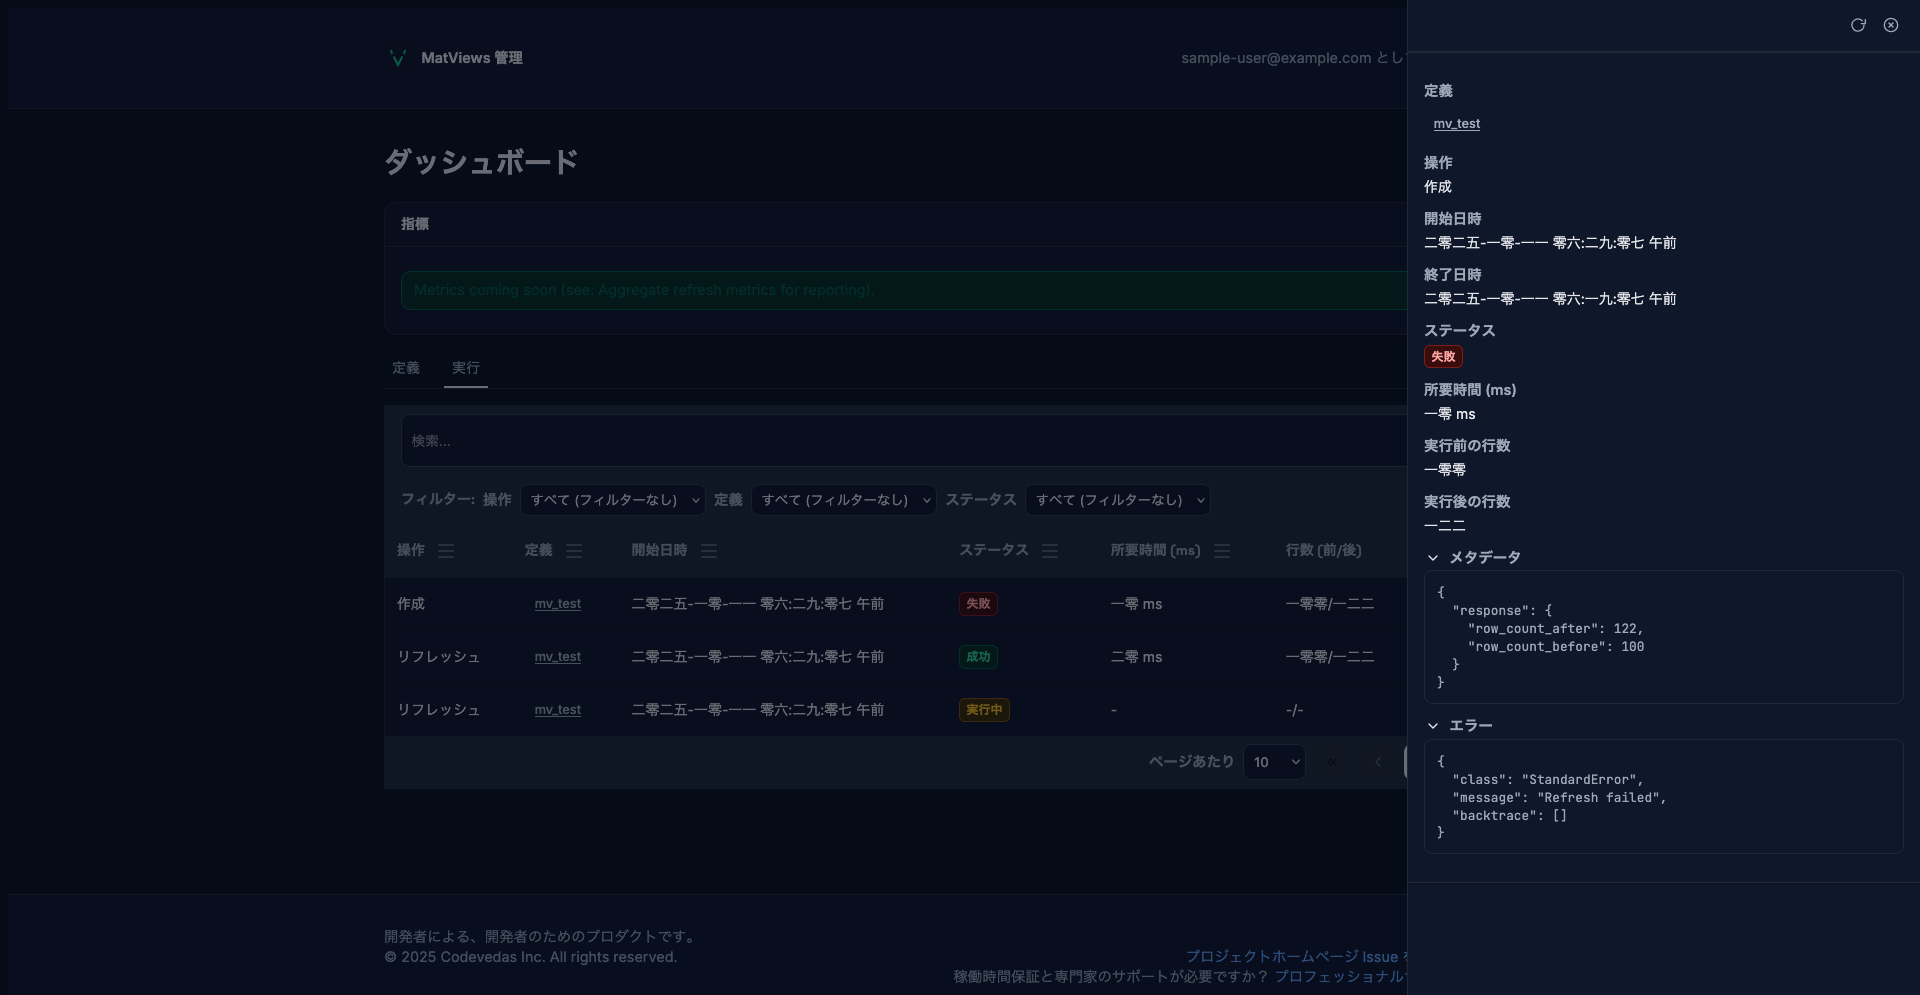
Task: Open sort menu icon for 所要時間 column
Action: (x=1222, y=551)
